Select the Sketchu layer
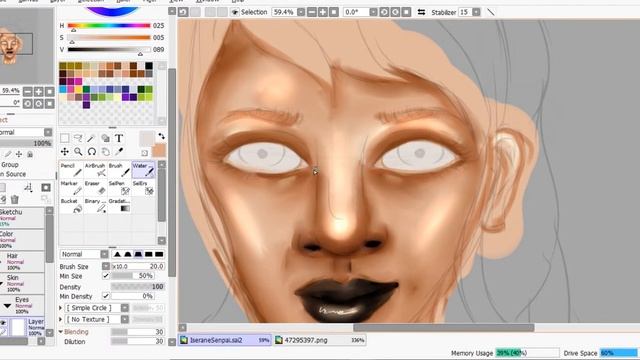The height and width of the screenshot is (360, 640). pyautogui.click(x=22, y=218)
